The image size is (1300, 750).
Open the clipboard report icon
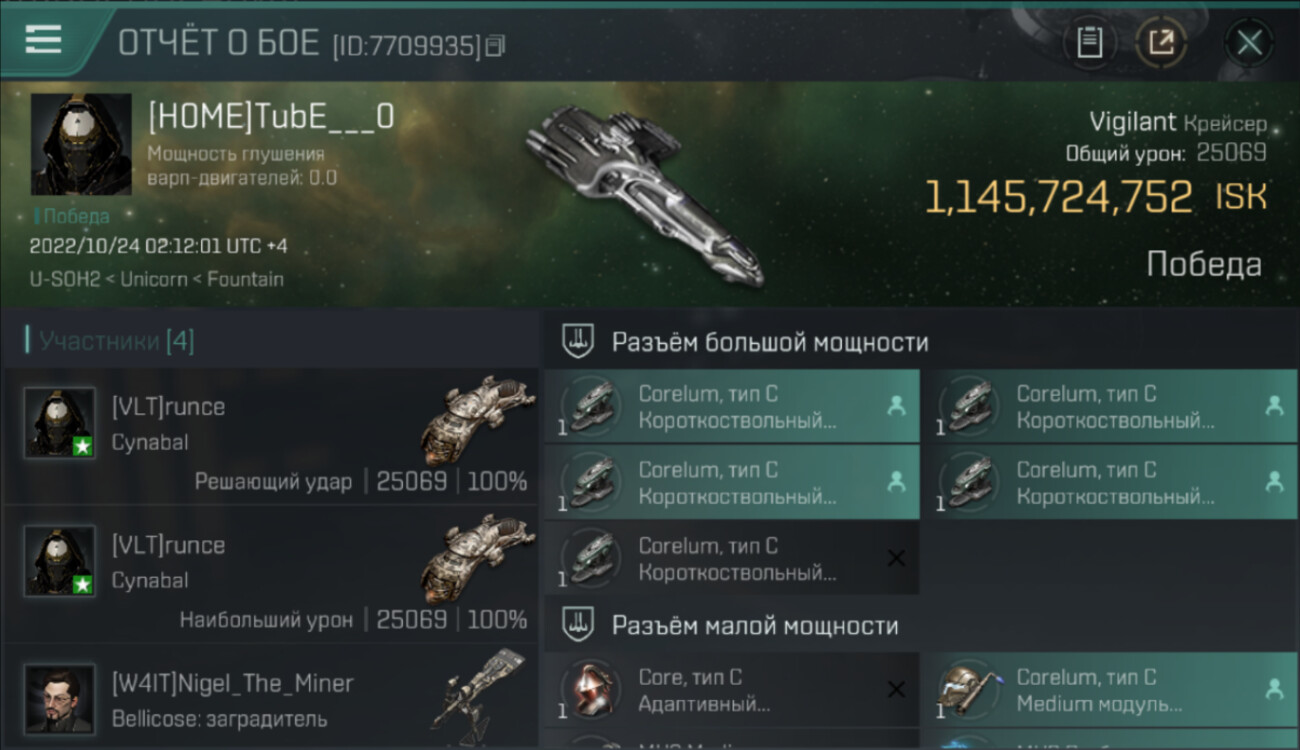click(x=1089, y=42)
